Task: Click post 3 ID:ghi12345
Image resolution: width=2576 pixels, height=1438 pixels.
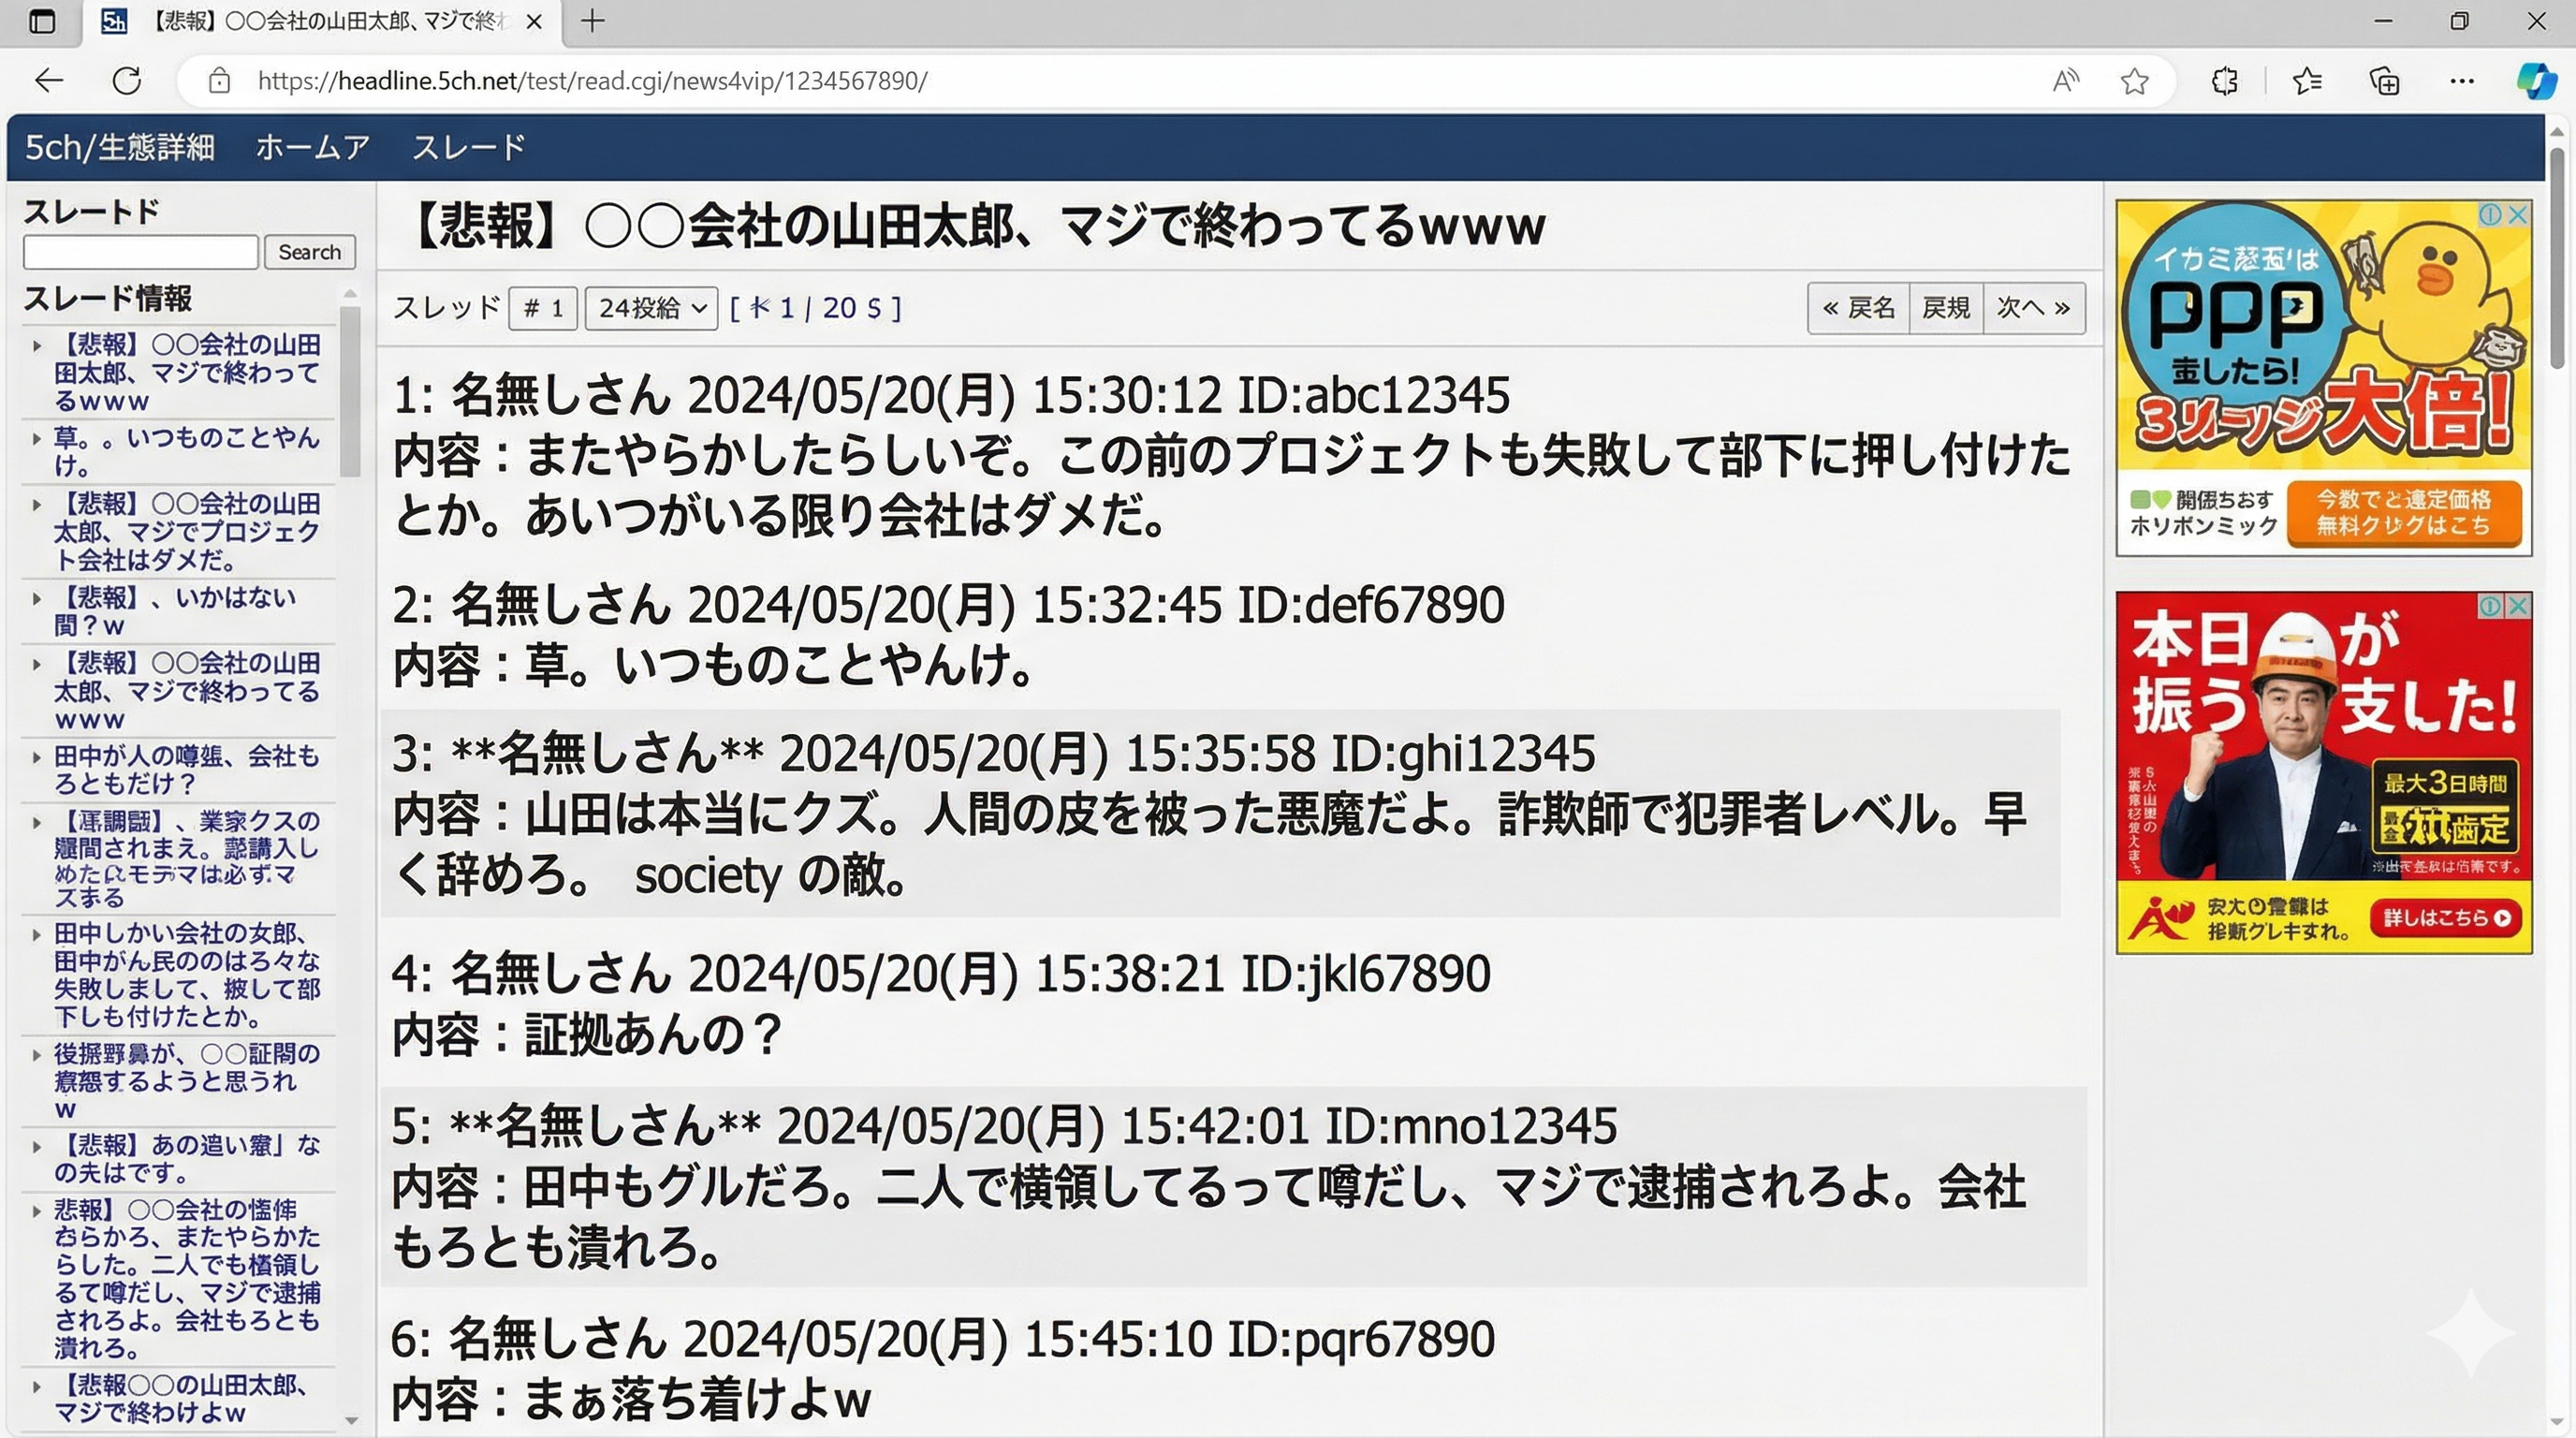Action: click(1463, 755)
